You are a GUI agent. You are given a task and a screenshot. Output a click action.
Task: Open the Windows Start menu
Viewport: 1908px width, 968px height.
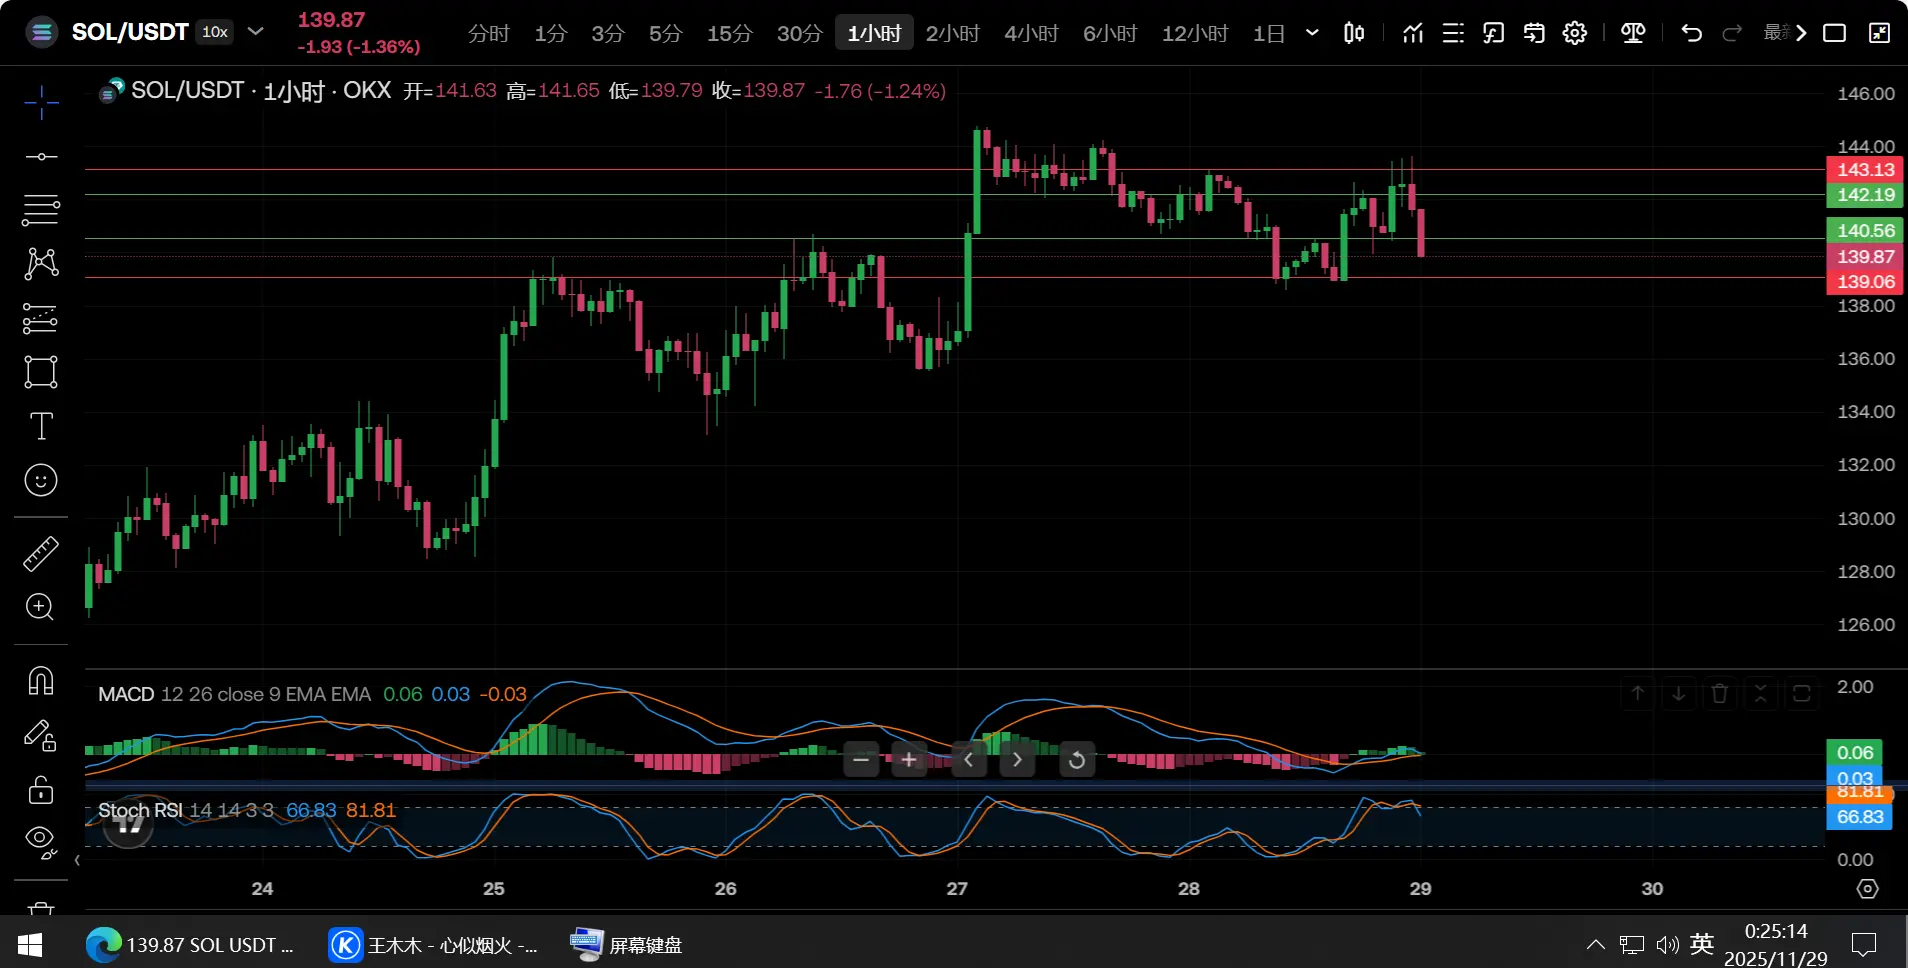tap(29, 945)
